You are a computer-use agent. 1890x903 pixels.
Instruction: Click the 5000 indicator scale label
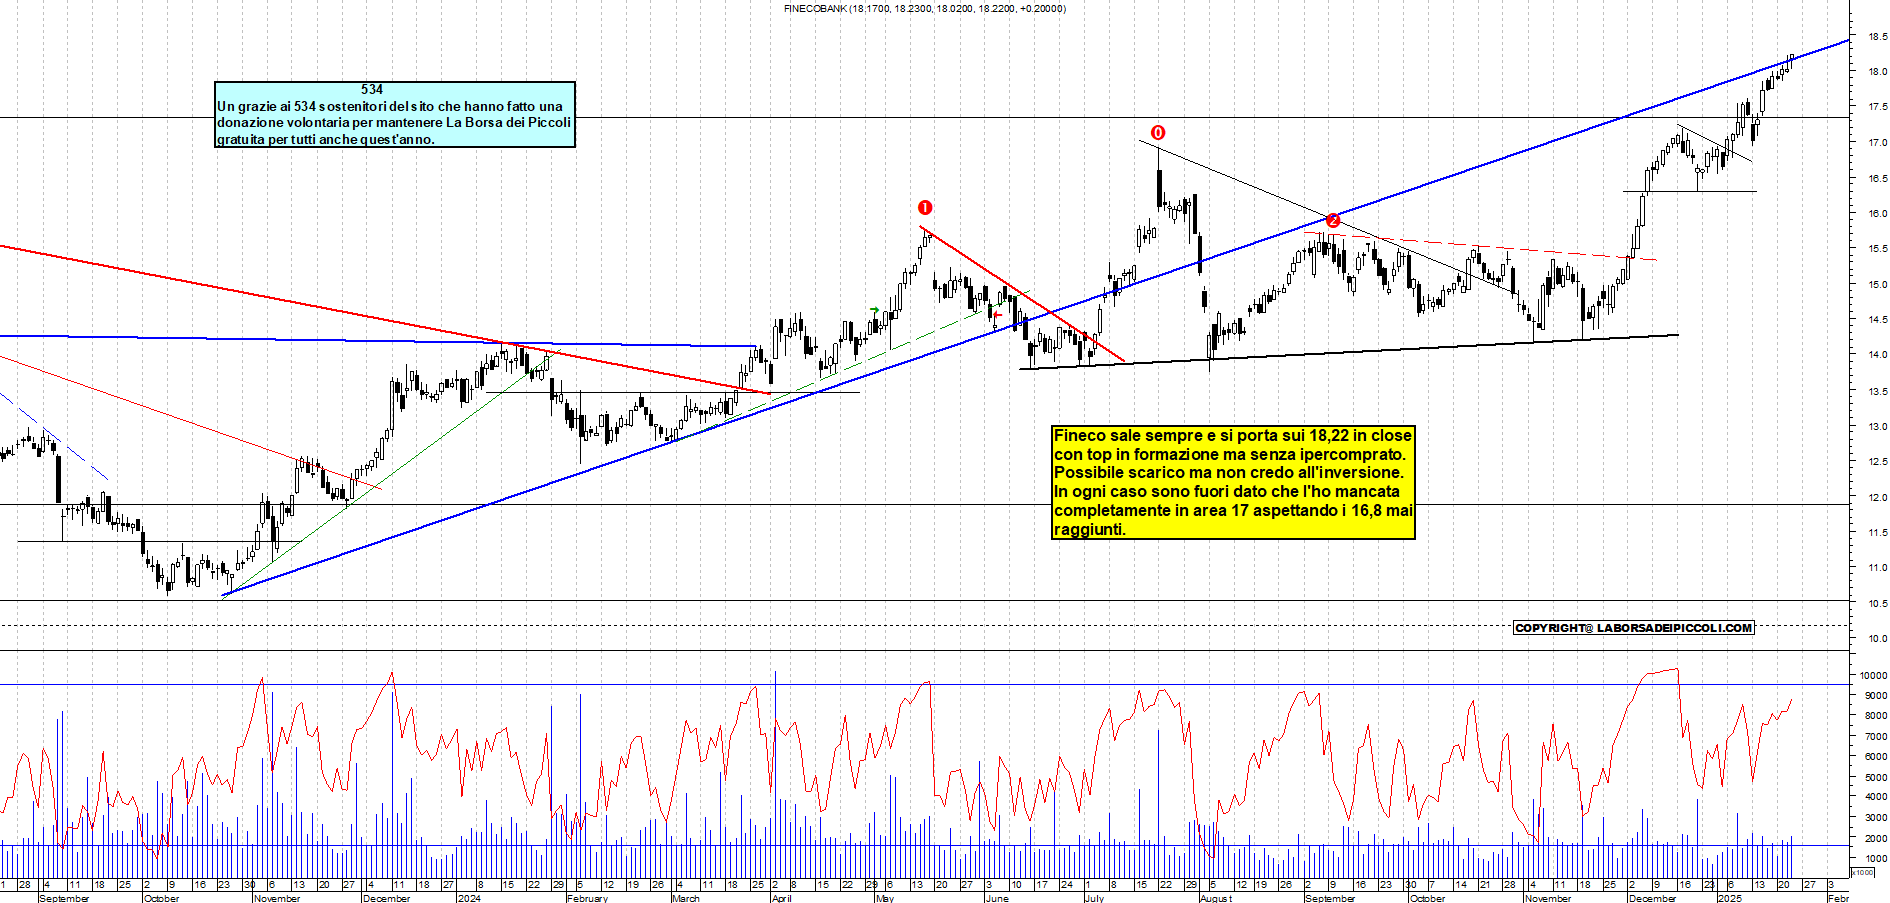click(x=1876, y=777)
